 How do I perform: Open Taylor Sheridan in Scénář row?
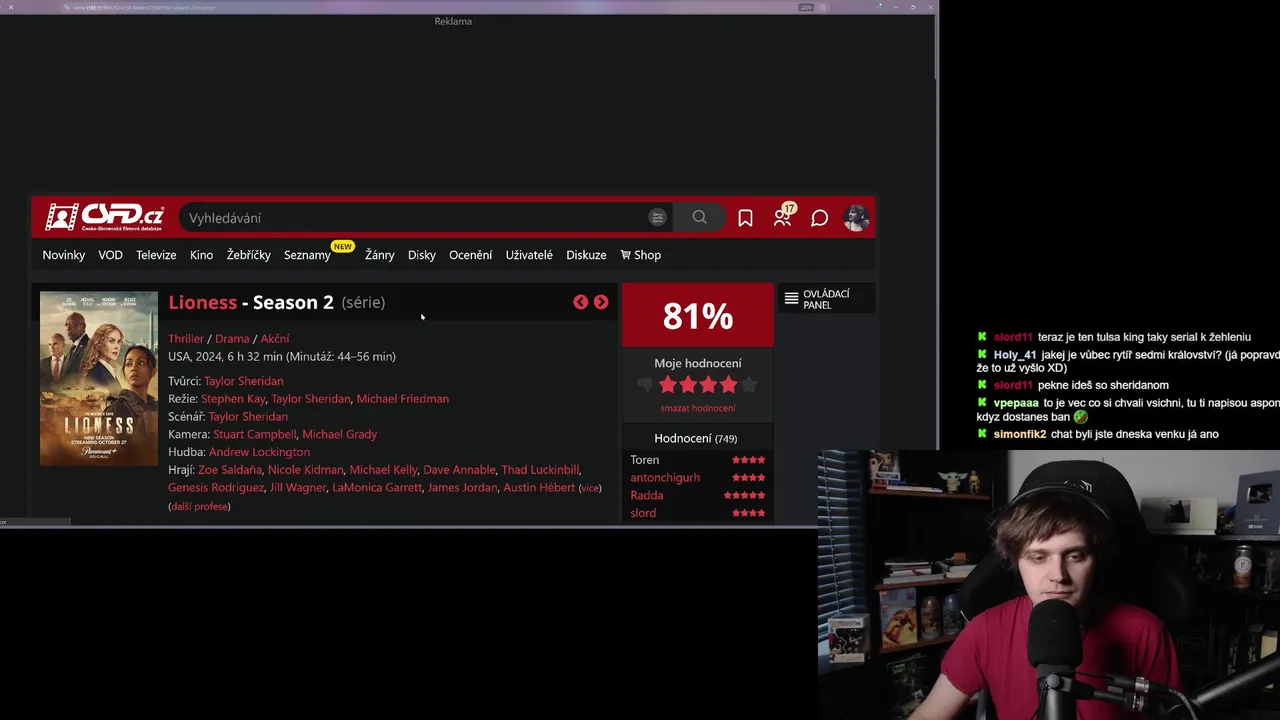point(248,417)
